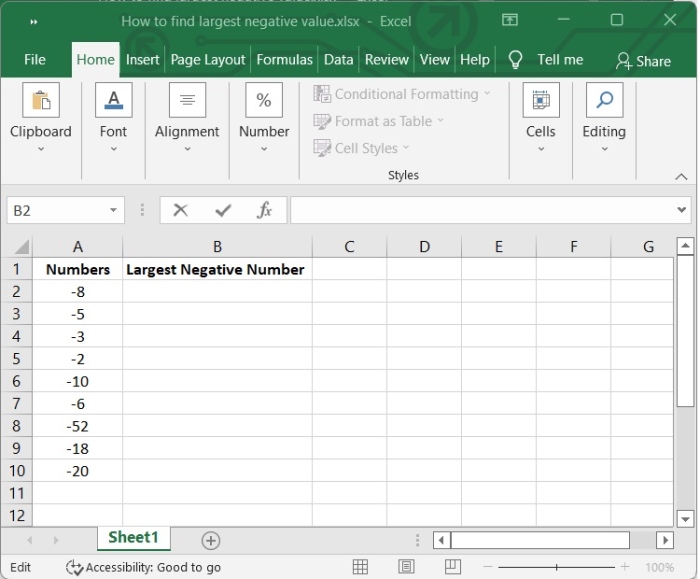Screen dimensions: 700x579
Task: Open the File tab
Action: click(x=35, y=60)
